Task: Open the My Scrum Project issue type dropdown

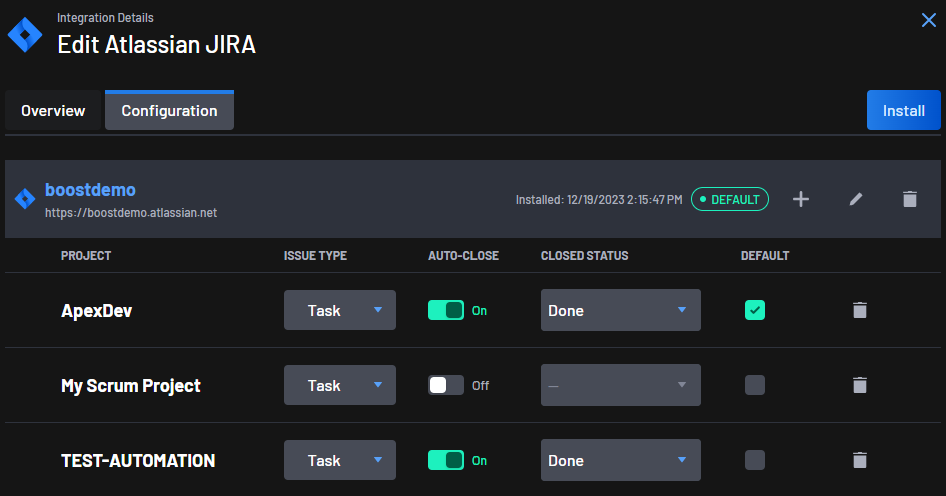Action: 340,385
